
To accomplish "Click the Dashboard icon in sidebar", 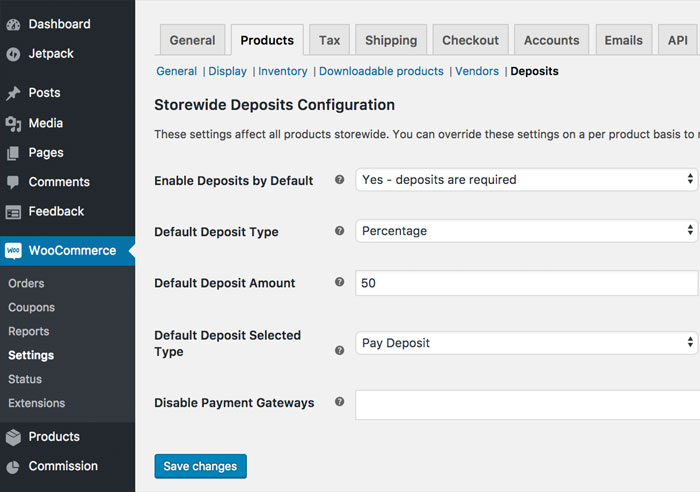I will 13,24.
